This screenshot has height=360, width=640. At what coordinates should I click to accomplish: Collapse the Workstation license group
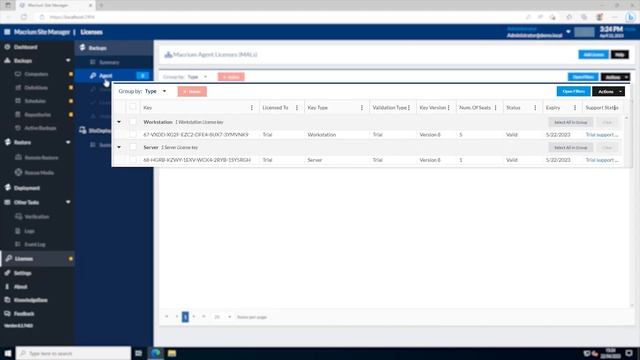119,122
